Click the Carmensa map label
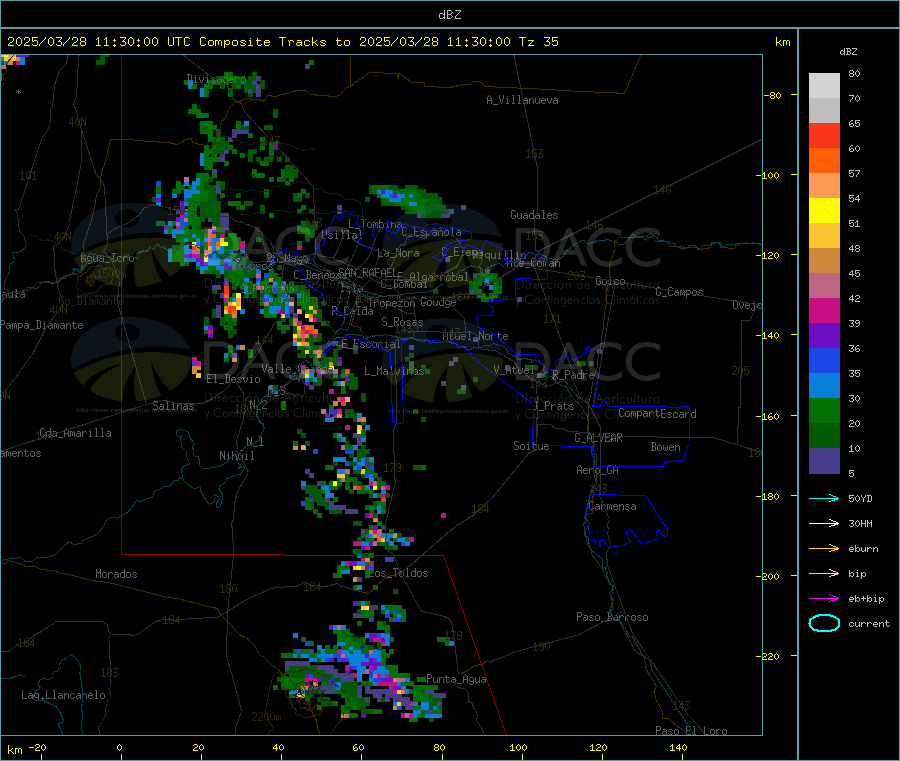Screen dimensions: 900x761 (x=612, y=506)
